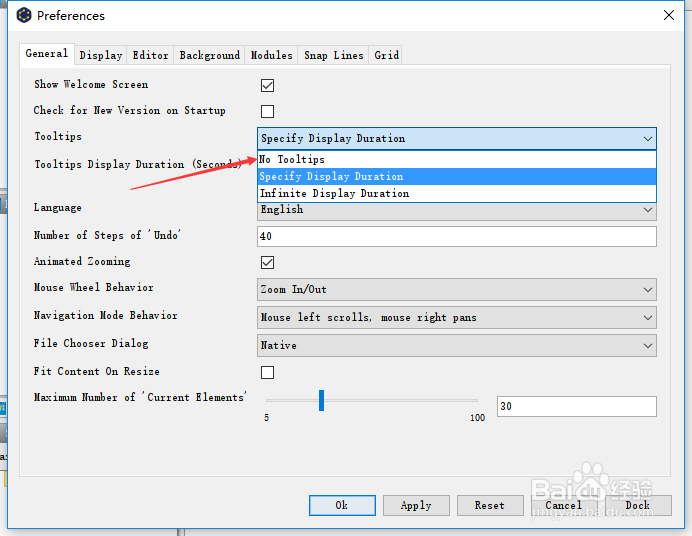
Task: Click the Dock button
Action: (x=638, y=505)
